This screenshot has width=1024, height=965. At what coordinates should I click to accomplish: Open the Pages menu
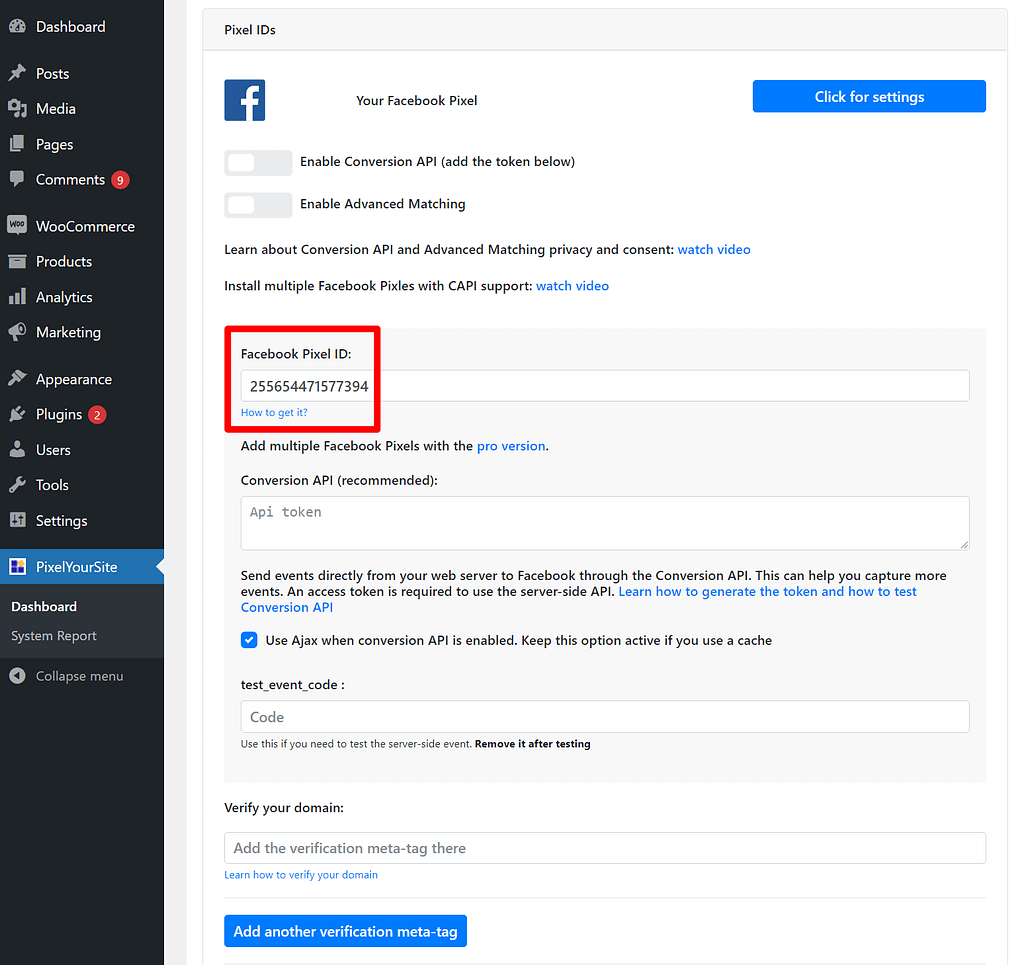pos(82,144)
